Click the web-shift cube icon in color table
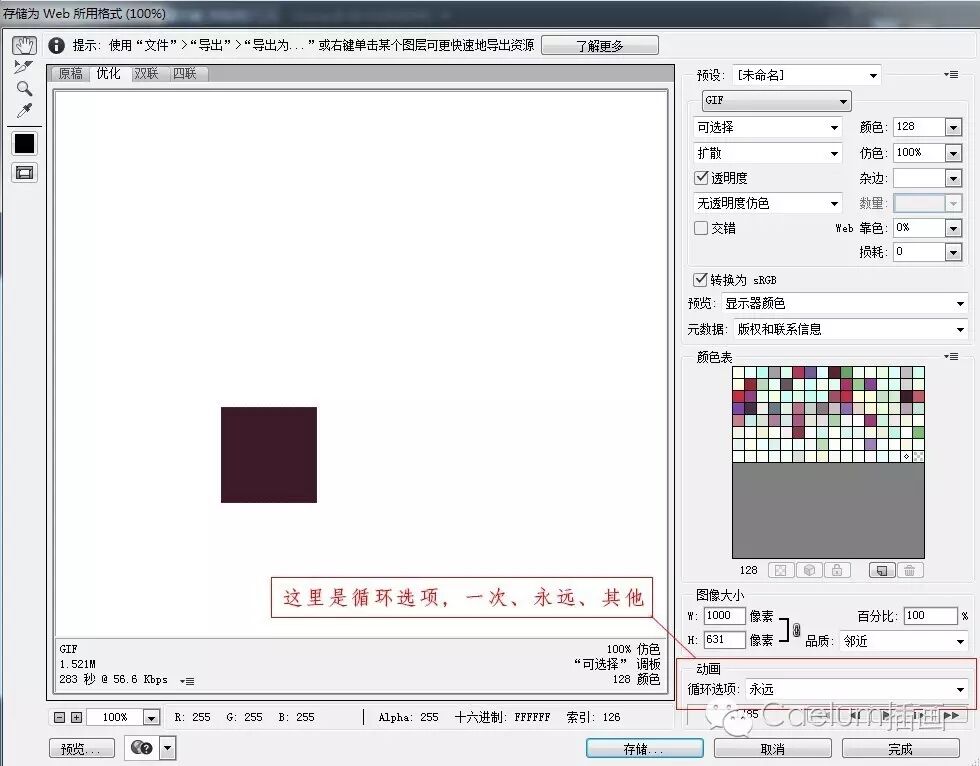 point(807,570)
